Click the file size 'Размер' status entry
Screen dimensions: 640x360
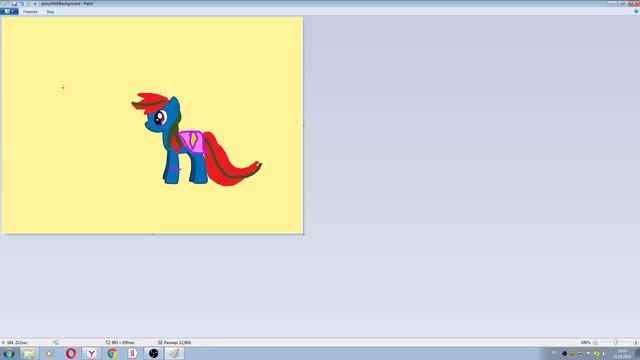(177, 342)
